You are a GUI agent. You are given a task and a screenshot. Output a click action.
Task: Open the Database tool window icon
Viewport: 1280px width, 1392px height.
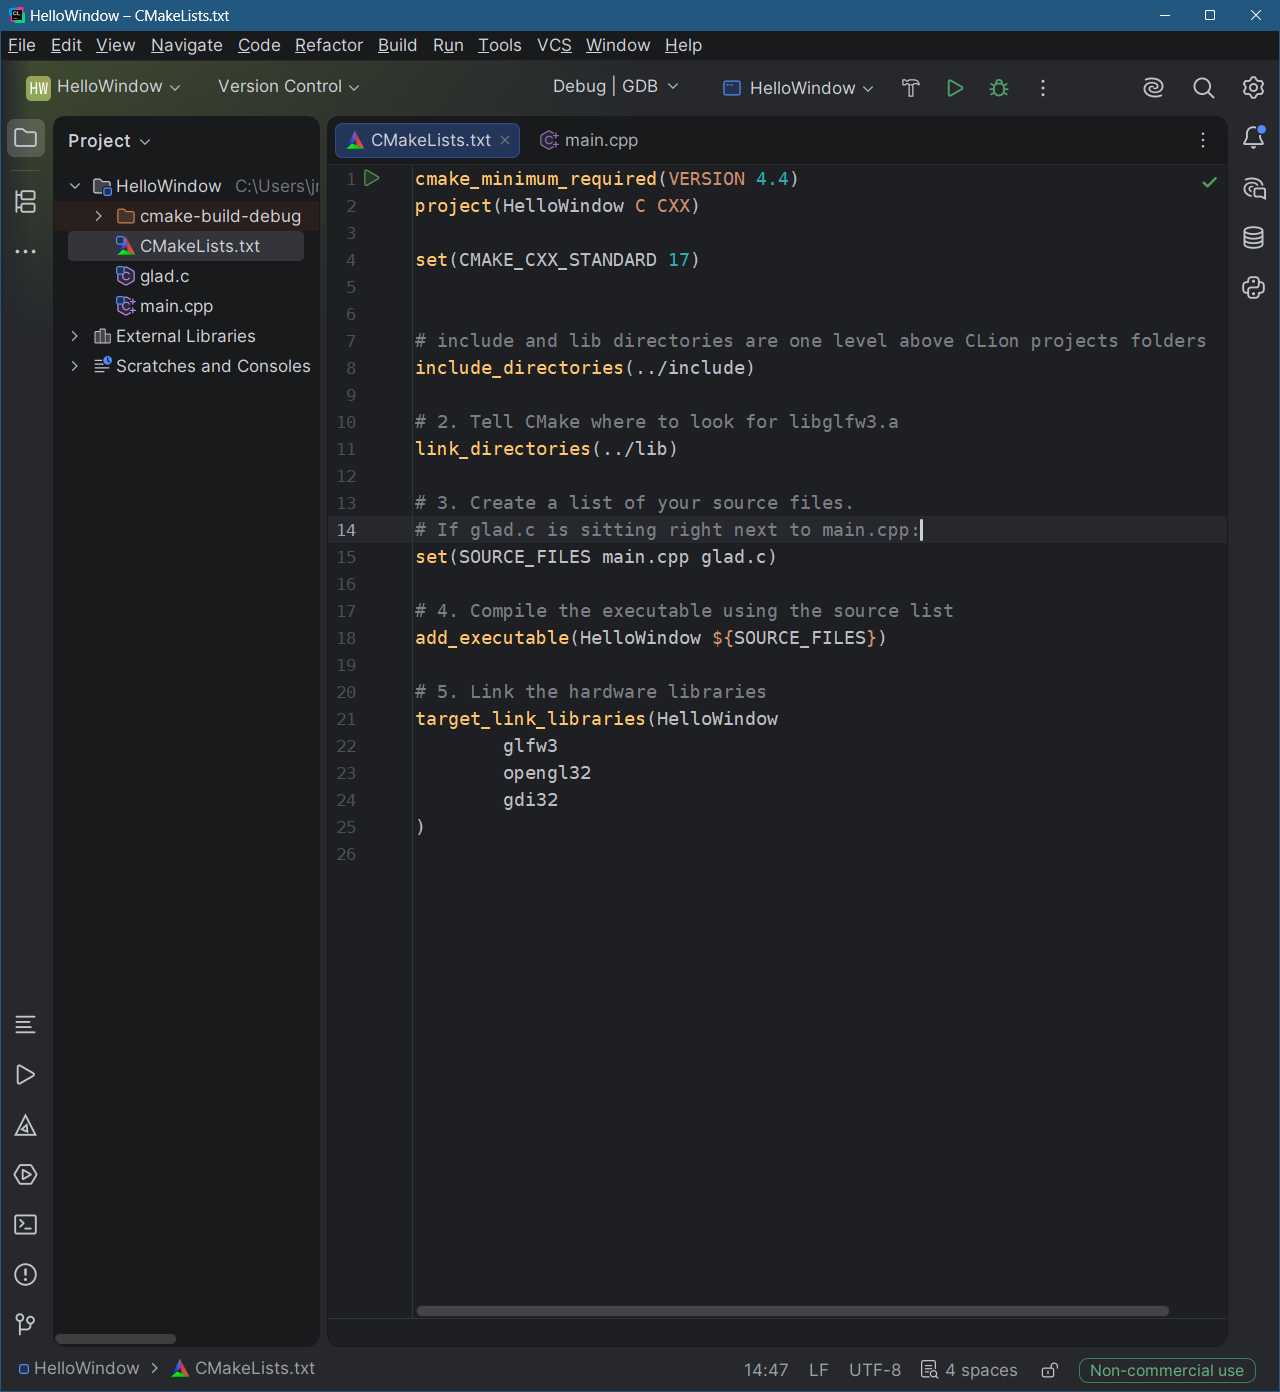(1253, 238)
